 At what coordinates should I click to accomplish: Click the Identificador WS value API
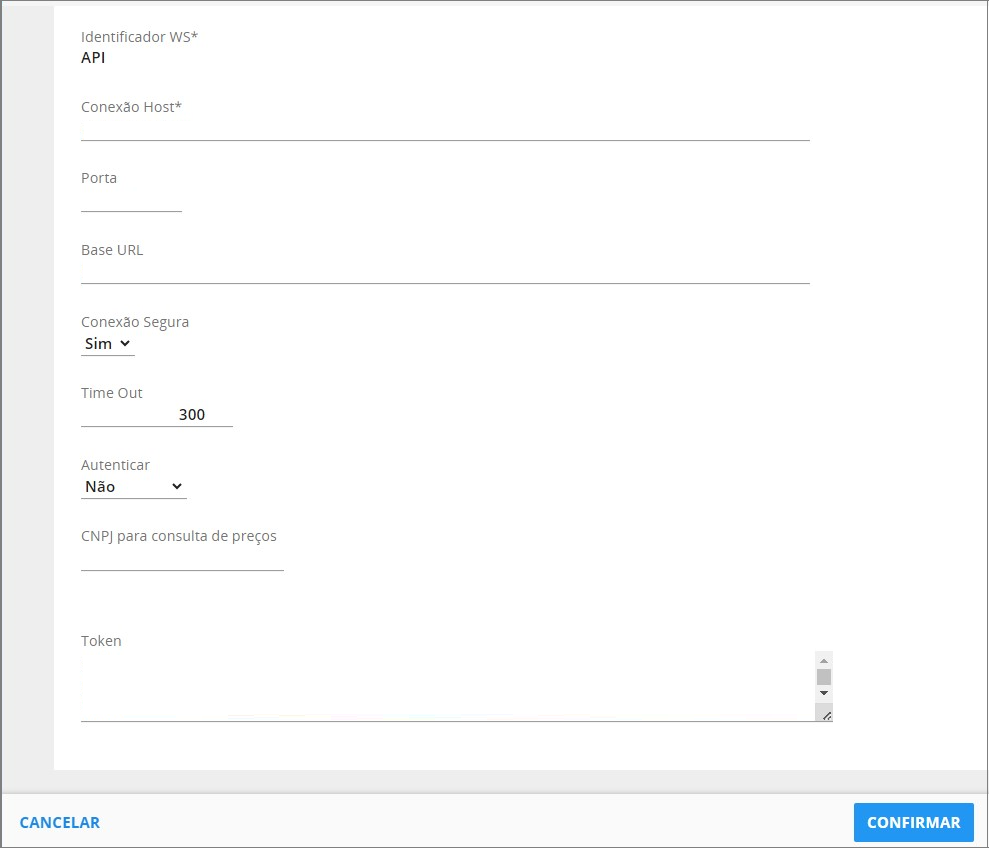(x=93, y=58)
